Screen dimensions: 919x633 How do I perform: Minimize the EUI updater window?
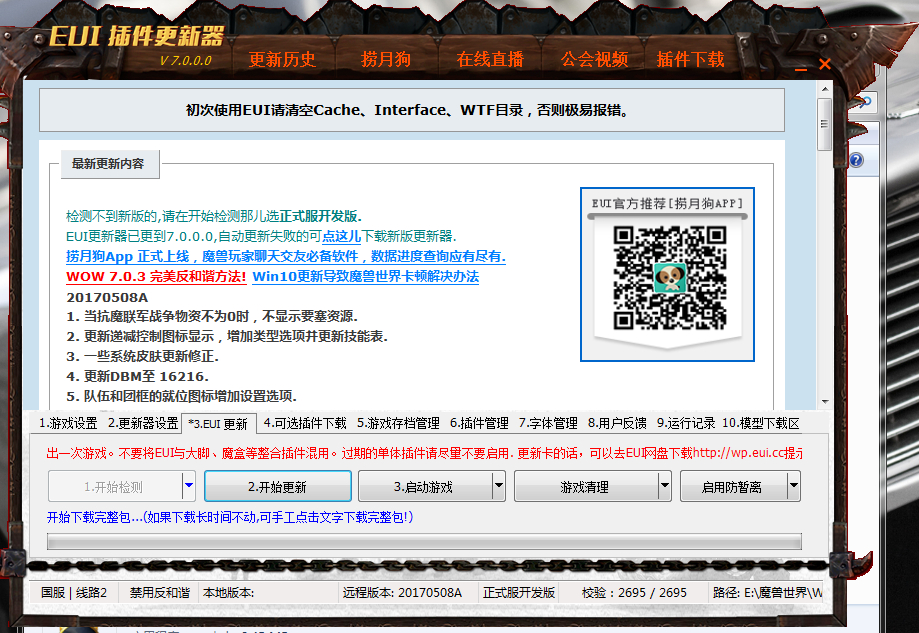point(801,69)
